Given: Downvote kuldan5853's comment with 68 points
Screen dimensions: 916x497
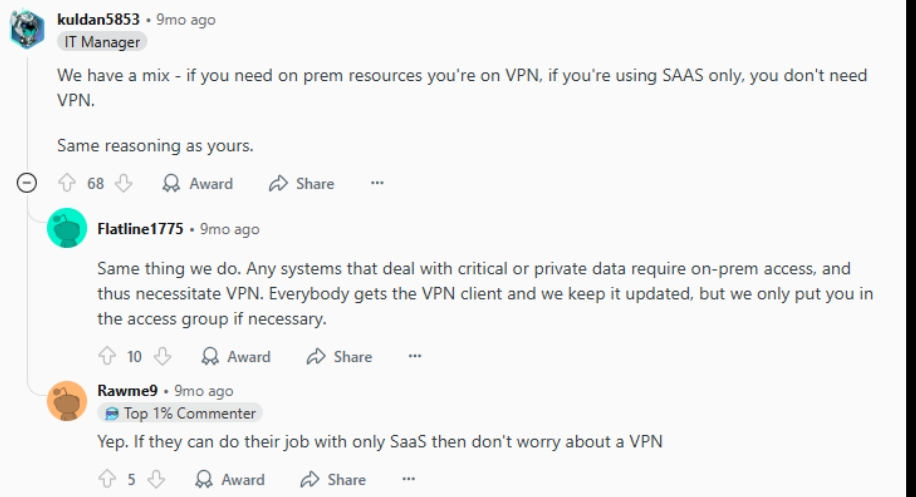Looking at the screenshot, I should pos(123,183).
